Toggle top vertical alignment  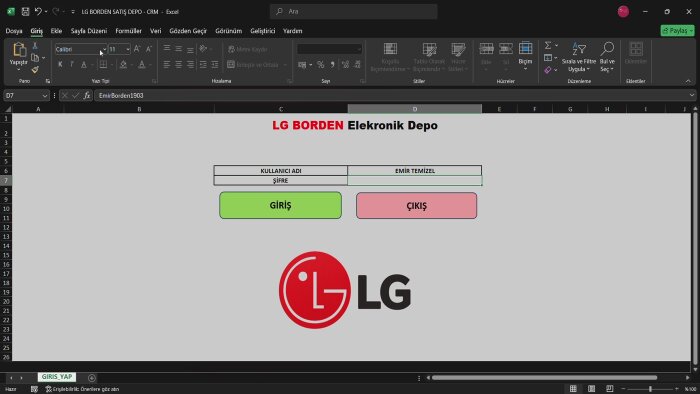coord(167,49)
